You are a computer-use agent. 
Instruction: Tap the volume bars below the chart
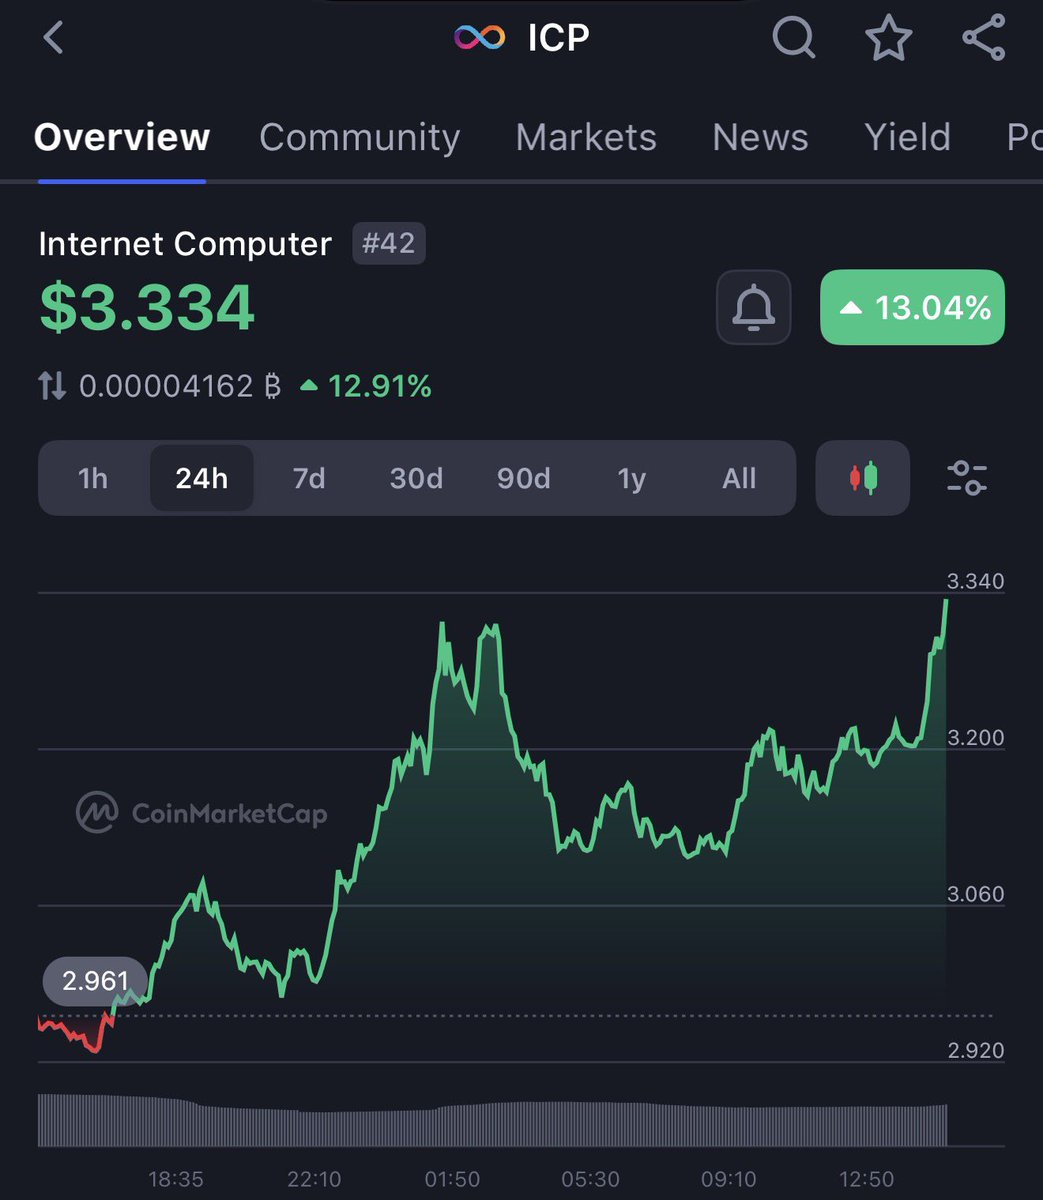[492, 1120]
